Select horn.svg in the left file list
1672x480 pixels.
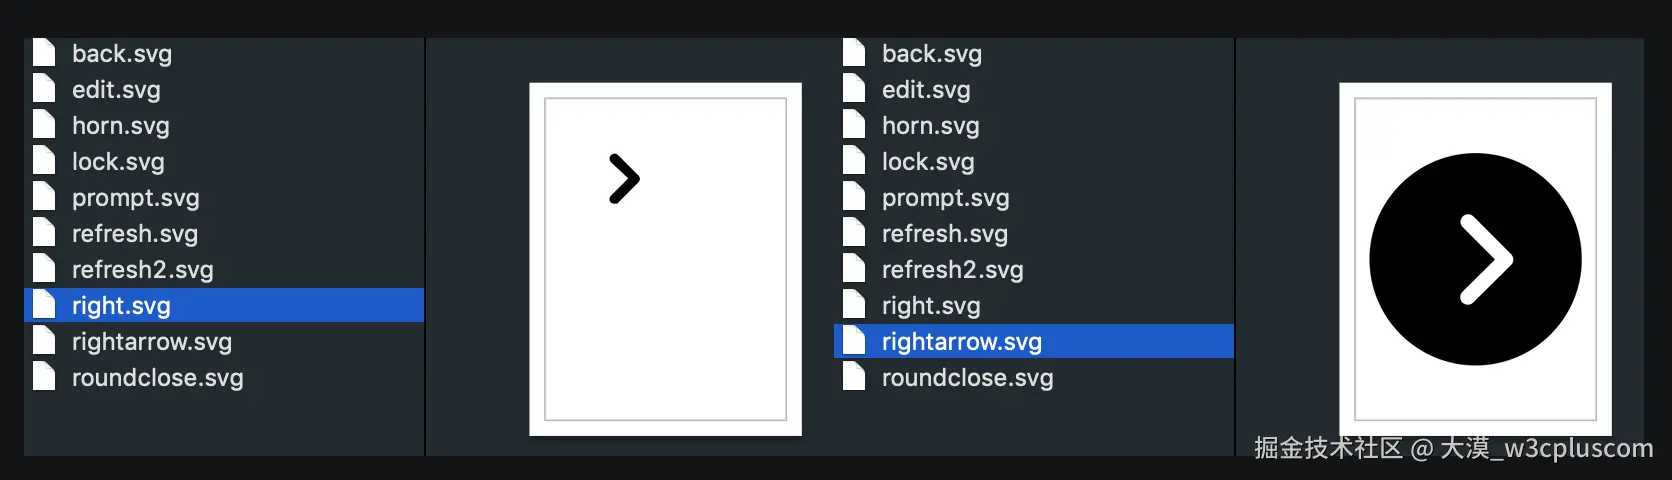[x=120, y=126]
